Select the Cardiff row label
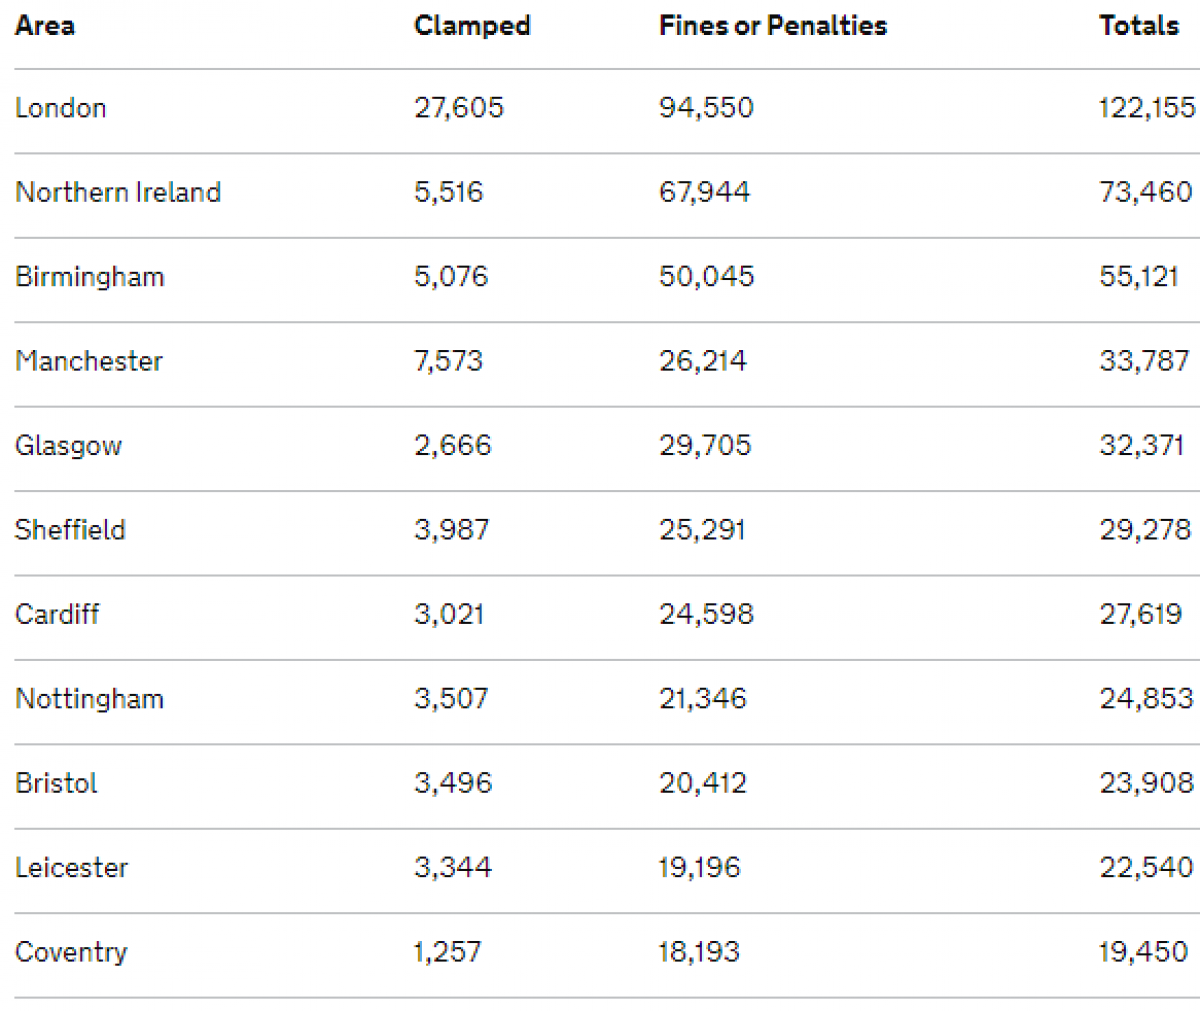The height and width of the screenshot is (1011, 1200). (57, 614)
